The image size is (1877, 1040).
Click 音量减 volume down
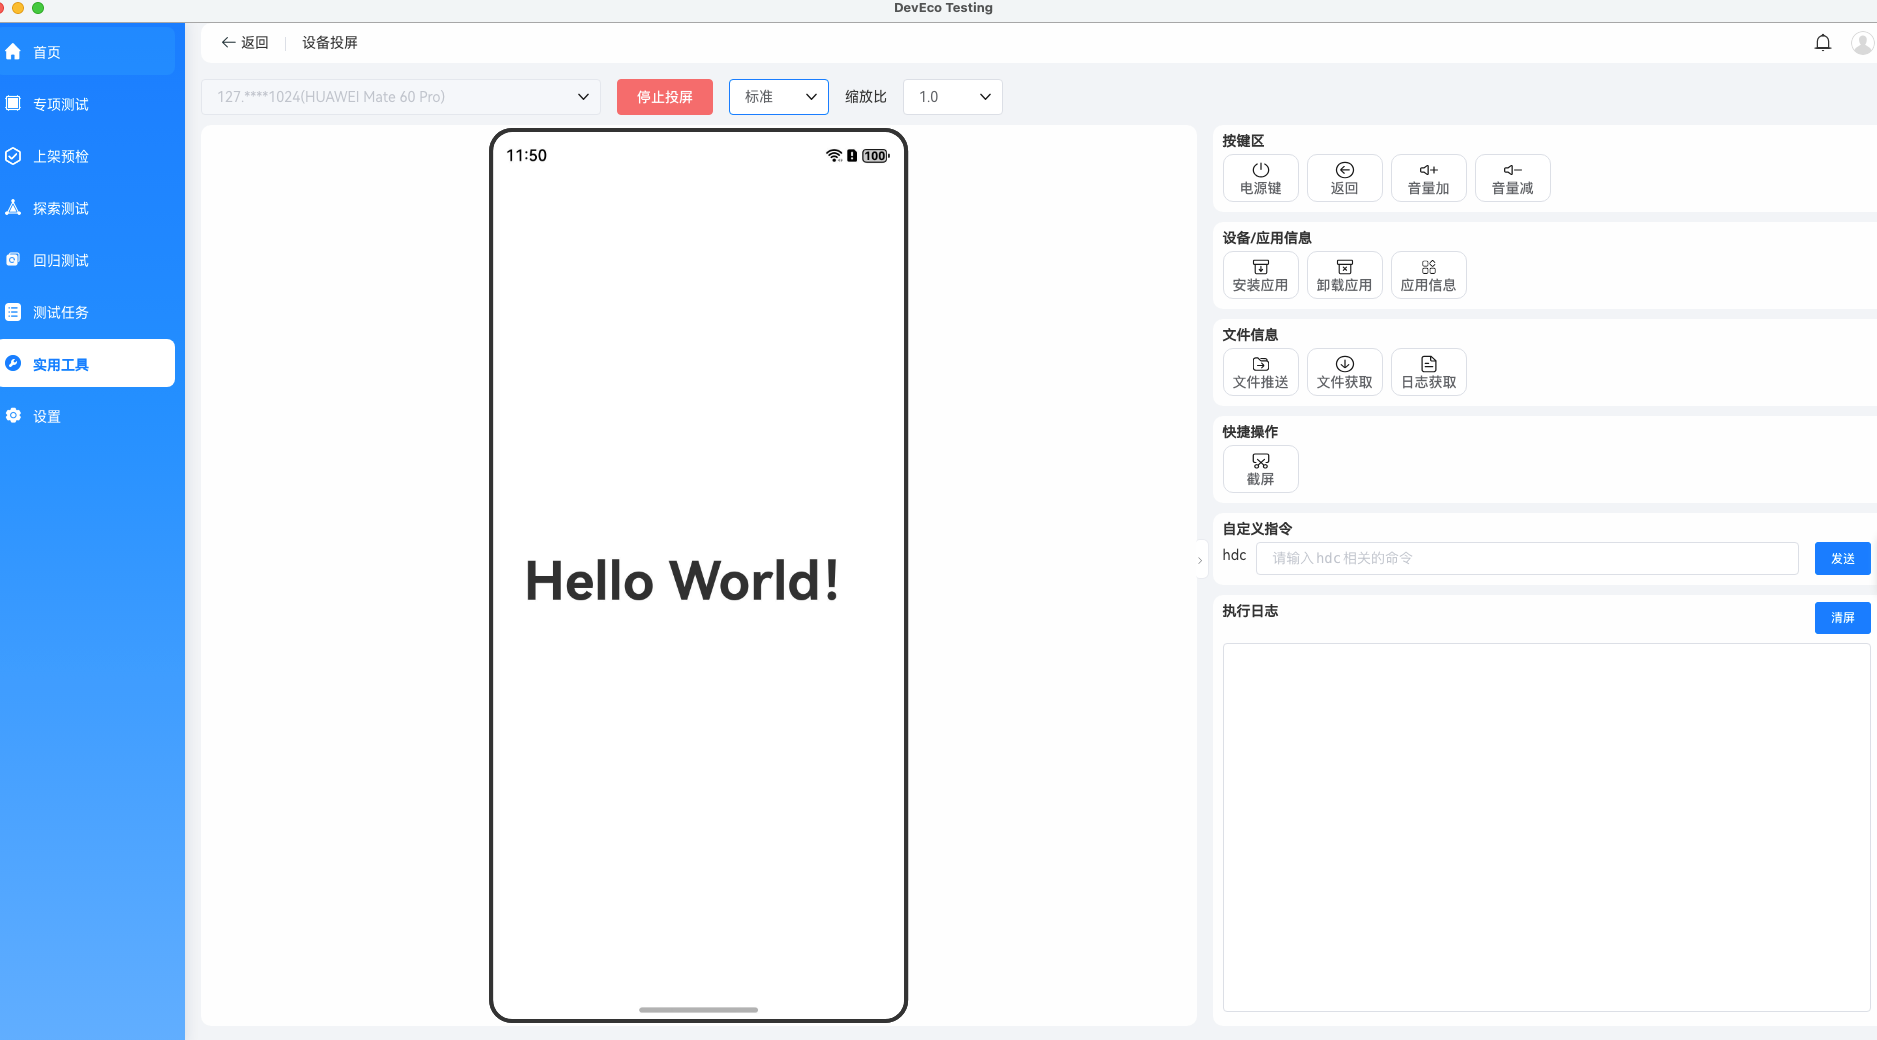(1513, 178)
